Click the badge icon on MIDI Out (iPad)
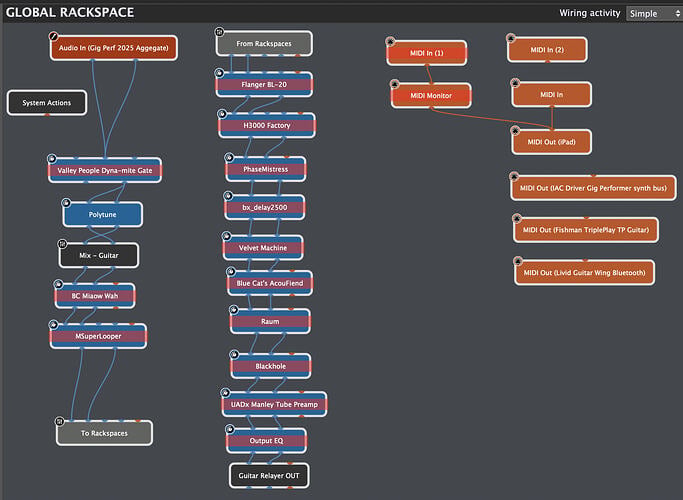The width and height of the screenshot is (683, 500). click(515, 130)
